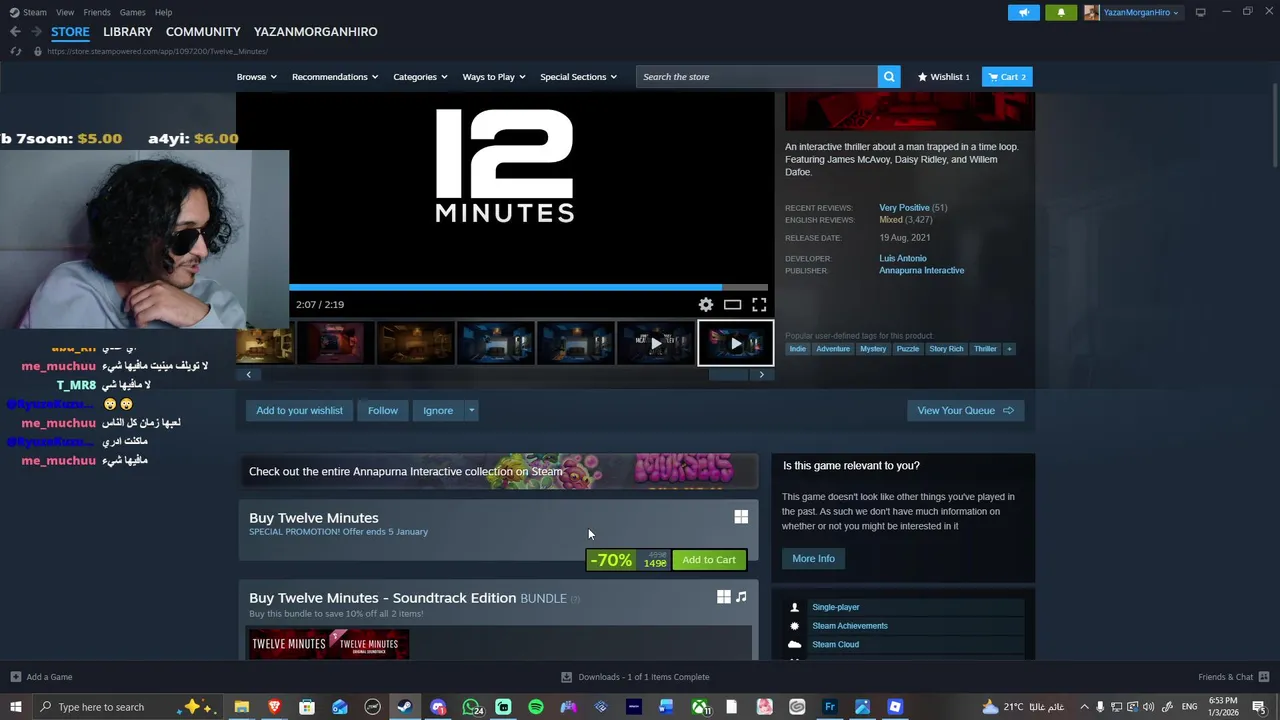Expand the Recommendations dropdown
Screen dimensions: 1280x720
tap(335, 77)
